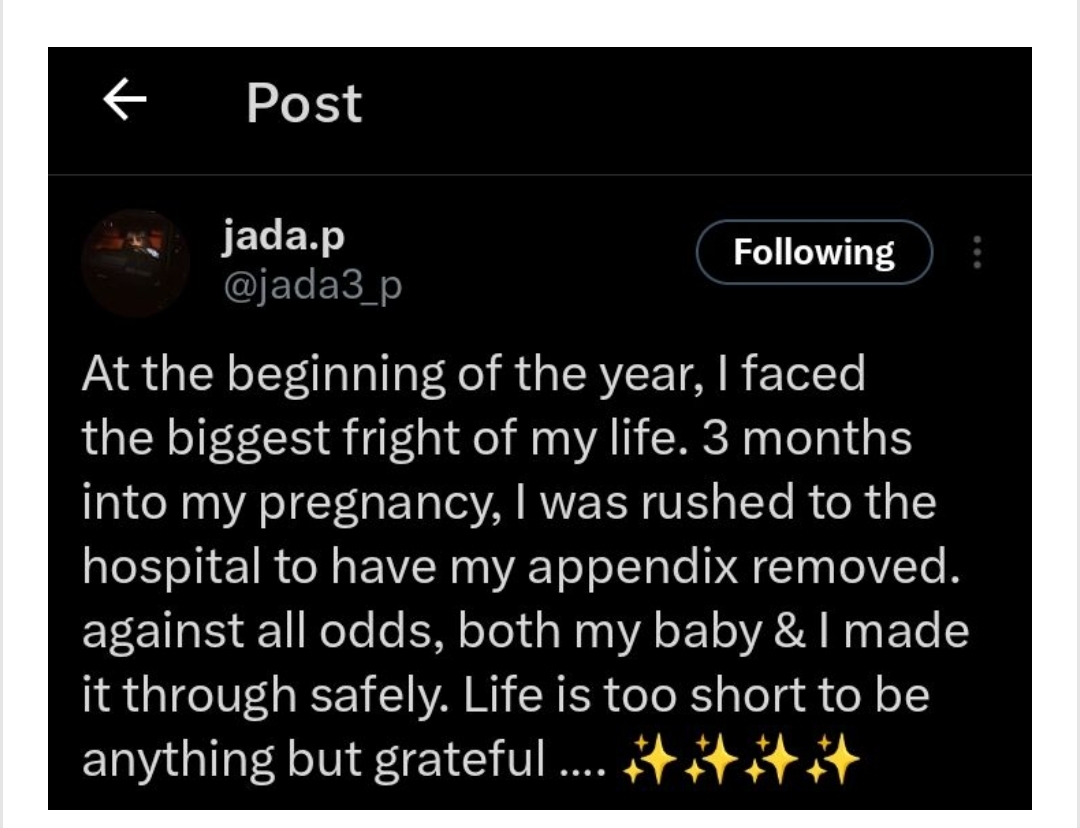Click the Following button

[x=814, y=252]
